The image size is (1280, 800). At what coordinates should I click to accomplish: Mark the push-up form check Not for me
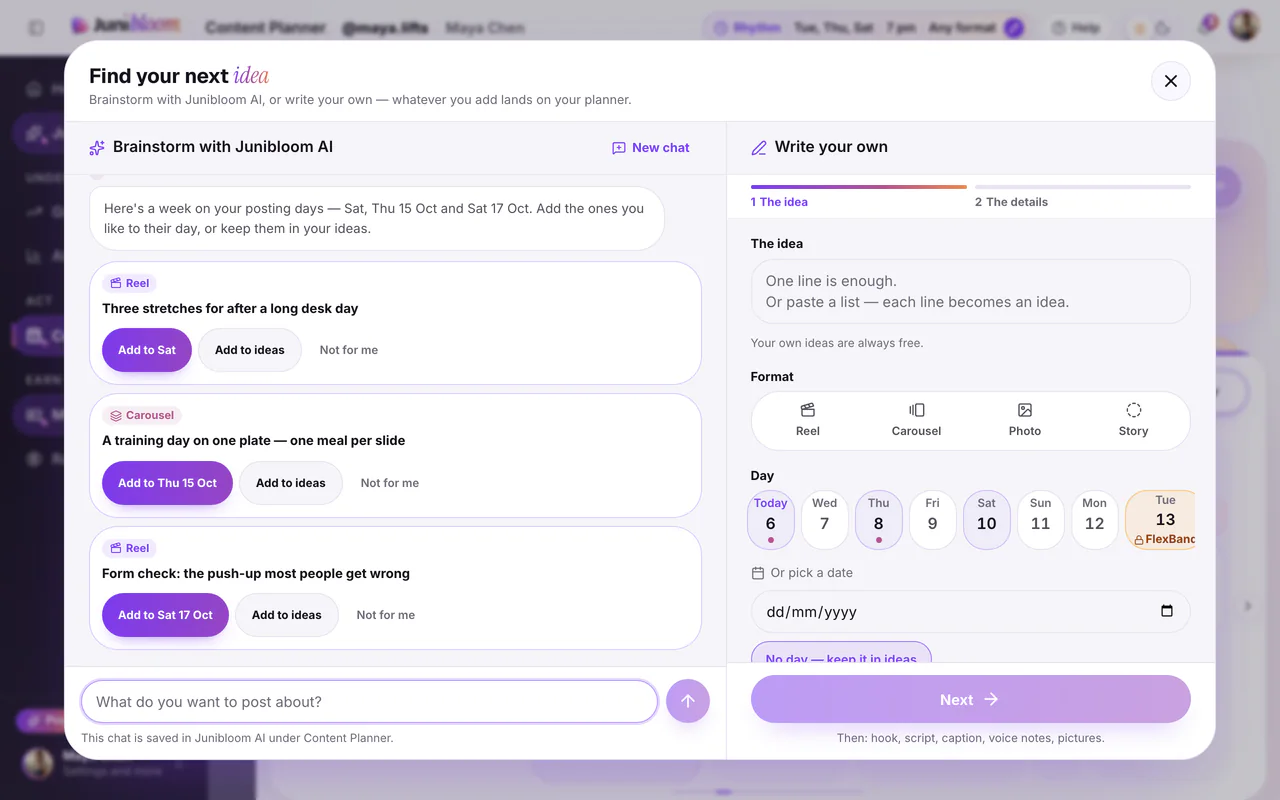[x=386, y=615]
